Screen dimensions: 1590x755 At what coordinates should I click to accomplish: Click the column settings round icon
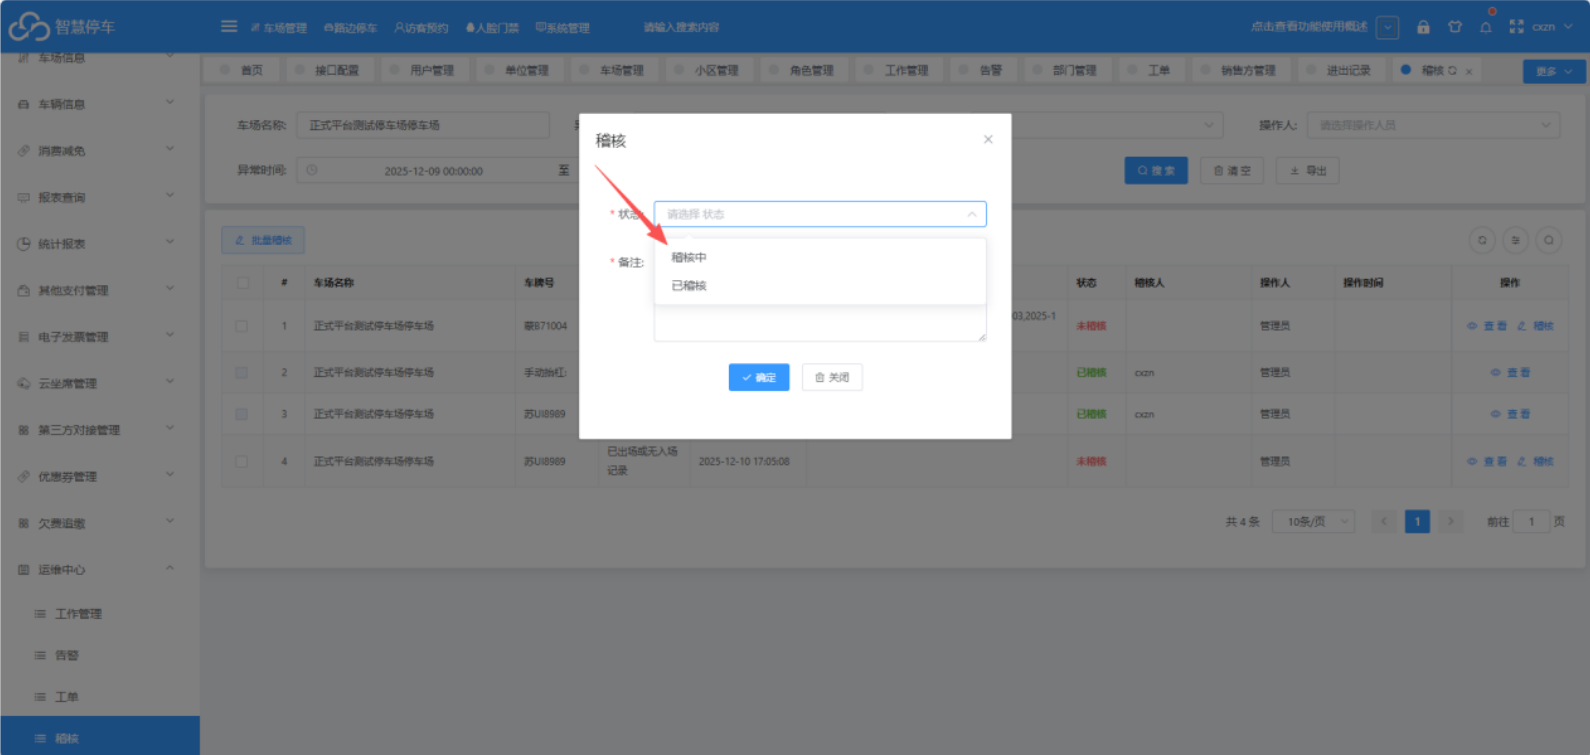click(1515, 240)
